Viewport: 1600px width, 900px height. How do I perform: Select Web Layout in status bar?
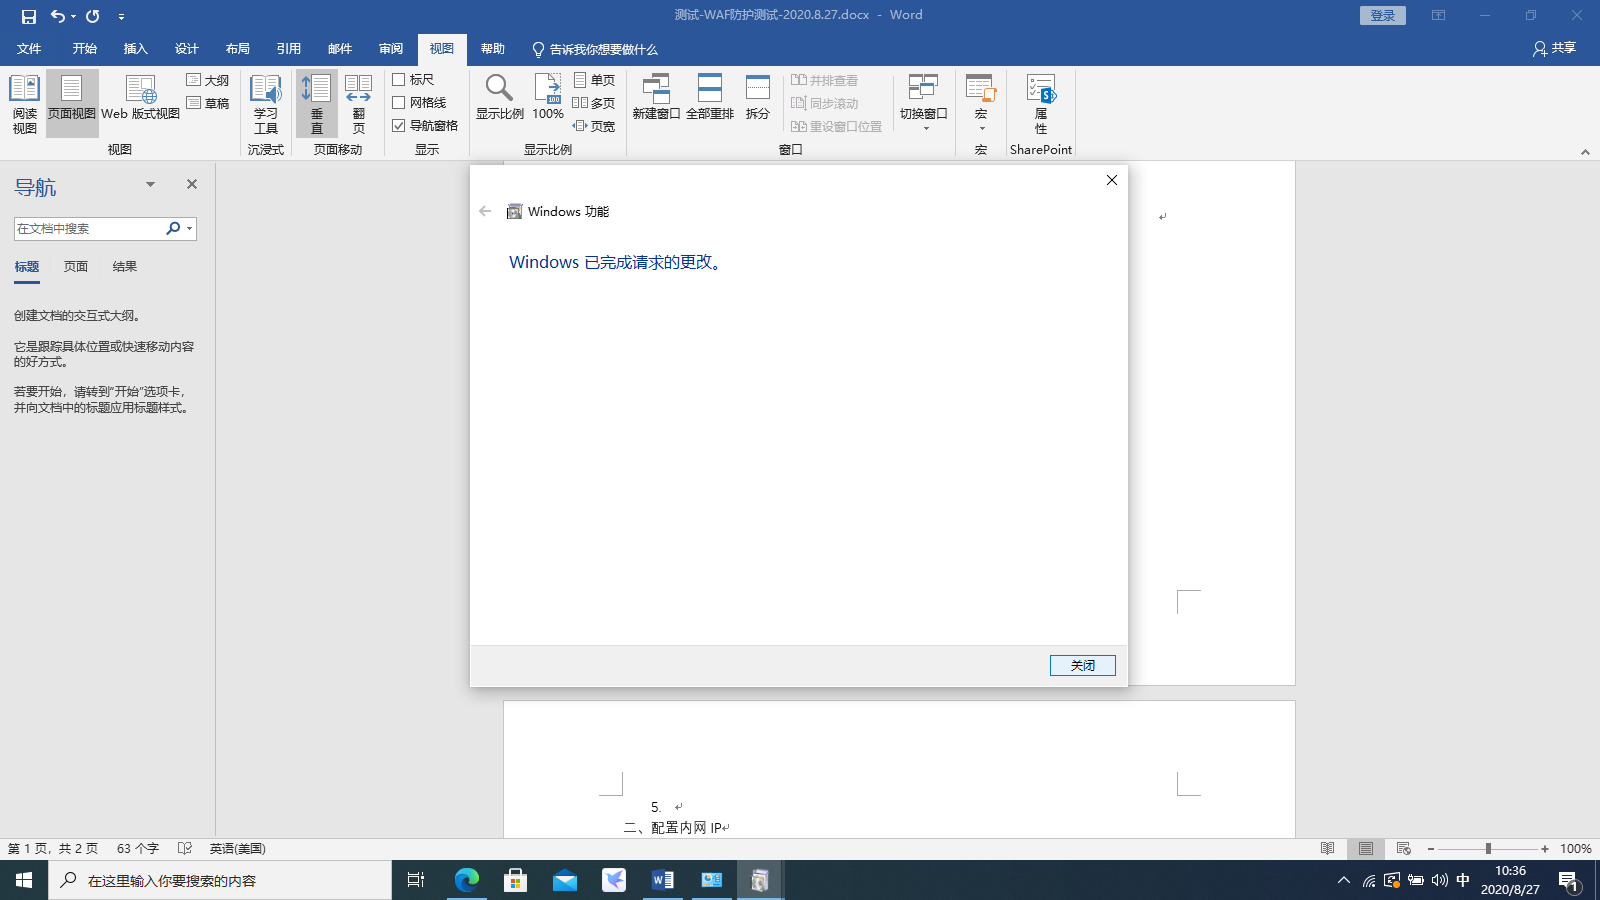point(1403,848)
